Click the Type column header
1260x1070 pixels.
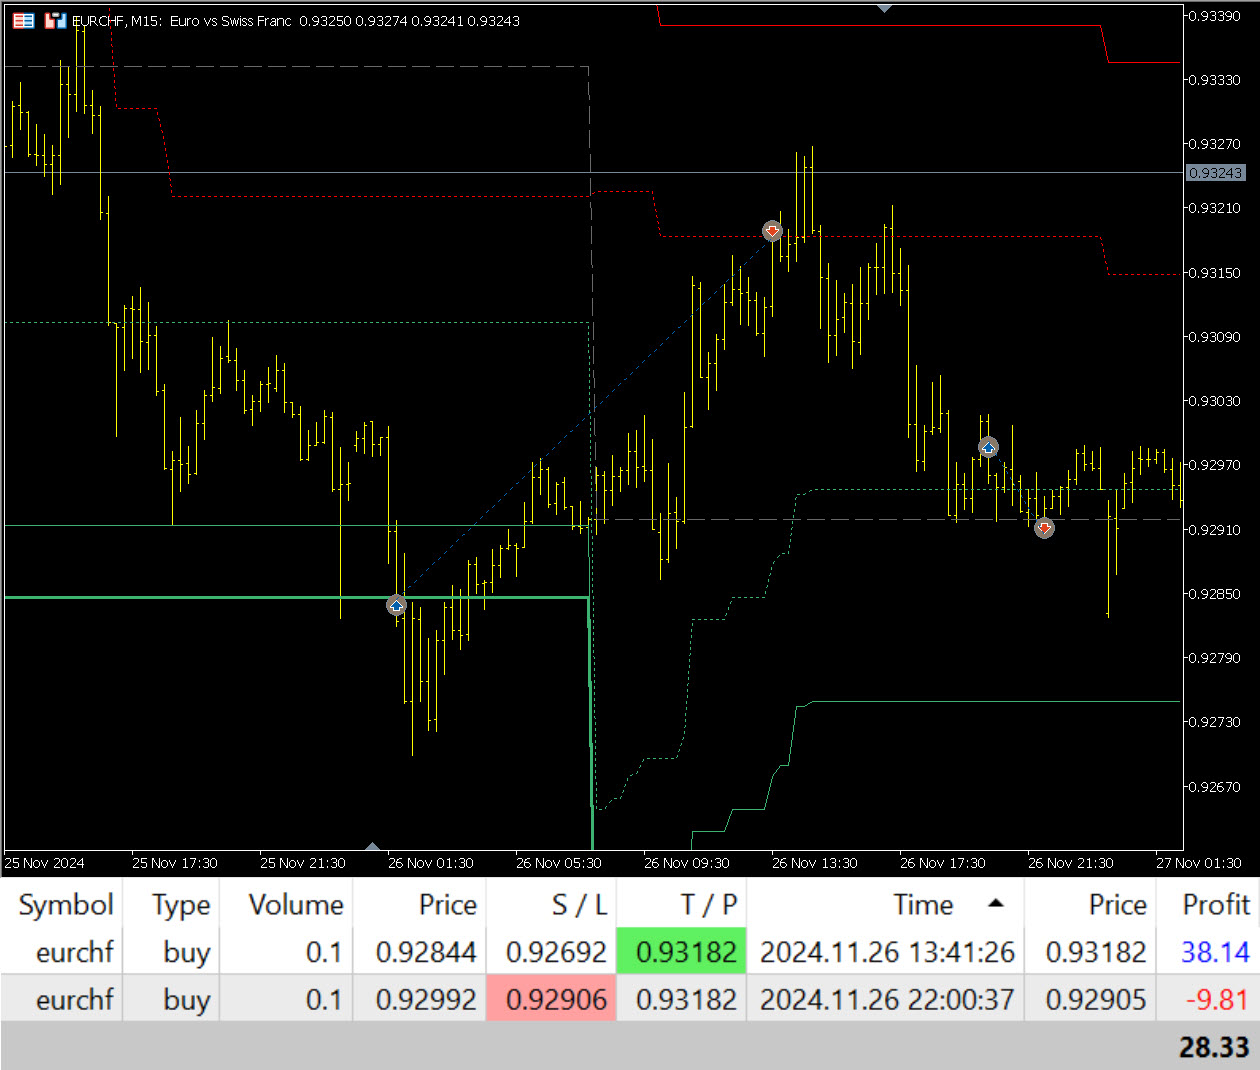click(x=181, y=905)
